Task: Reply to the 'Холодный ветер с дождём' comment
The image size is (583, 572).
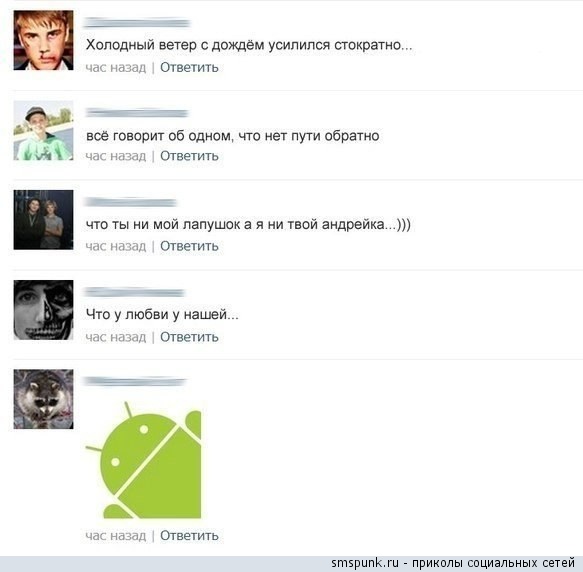Action: click(189, 67)
